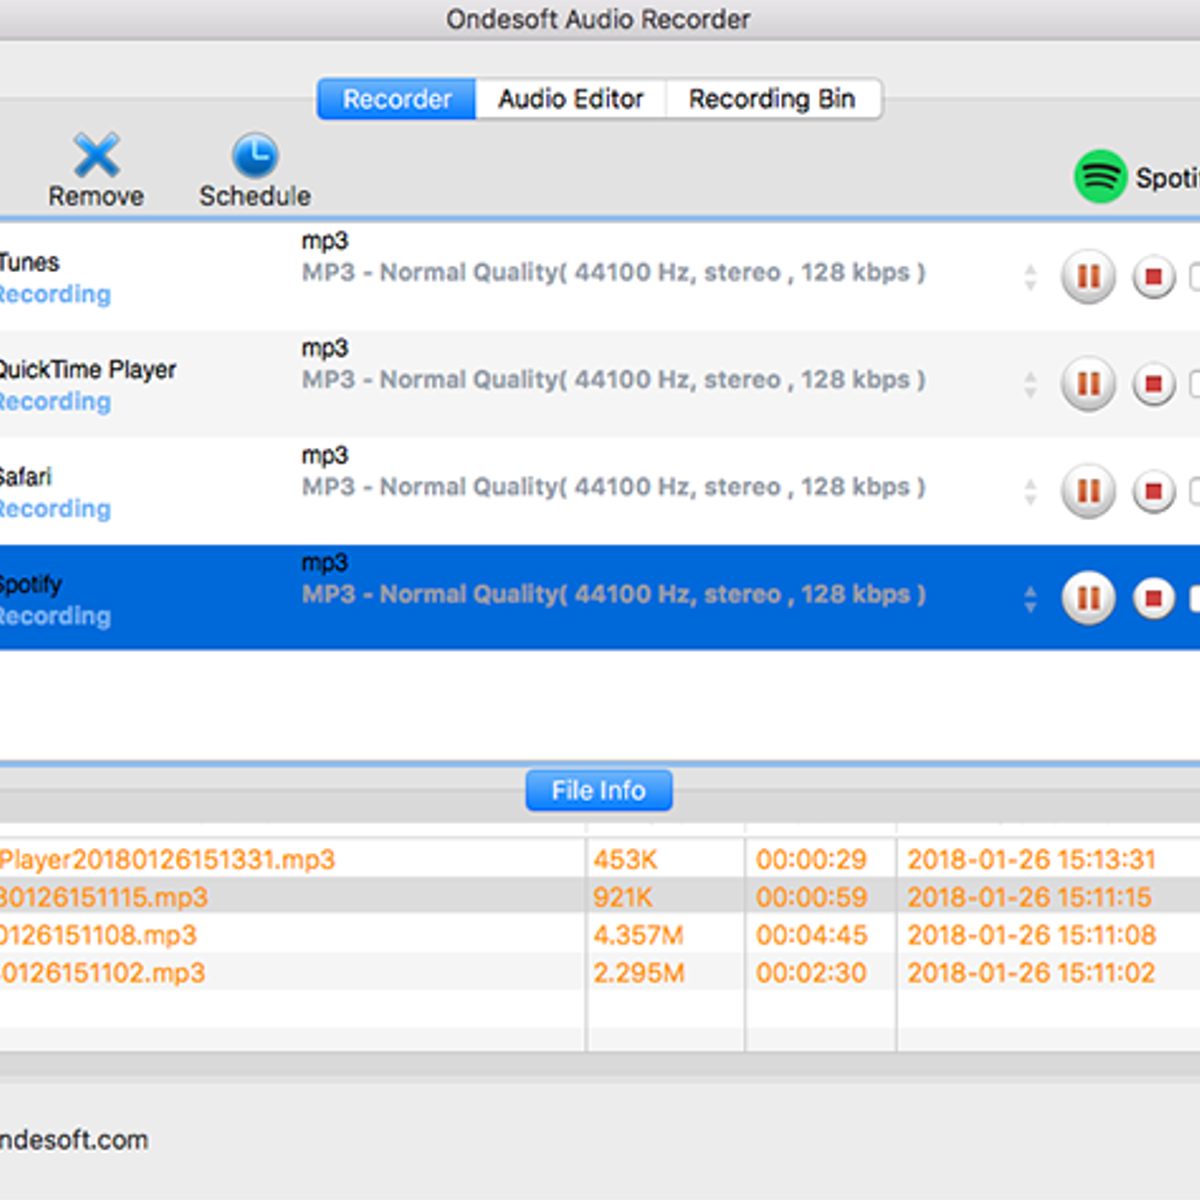Stop the iTunes recording
1200x1200 pixels.
pyautogui.click(x=1153, y=276)
